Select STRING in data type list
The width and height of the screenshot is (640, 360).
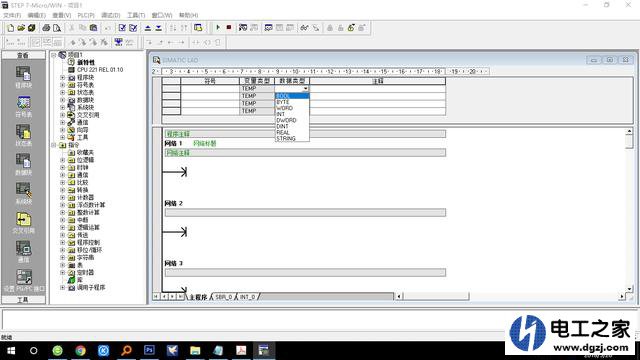tap(292, 139)
